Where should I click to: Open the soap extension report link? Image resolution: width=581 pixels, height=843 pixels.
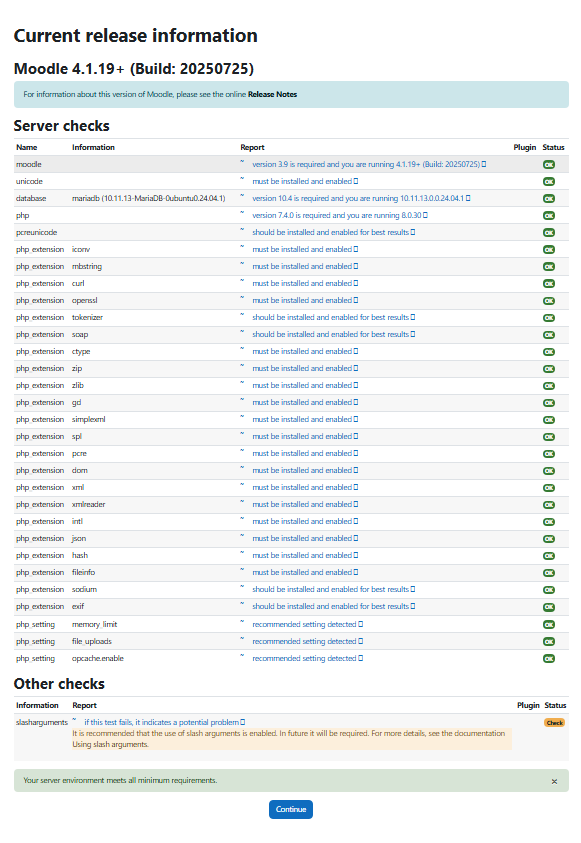coord(333,335)
